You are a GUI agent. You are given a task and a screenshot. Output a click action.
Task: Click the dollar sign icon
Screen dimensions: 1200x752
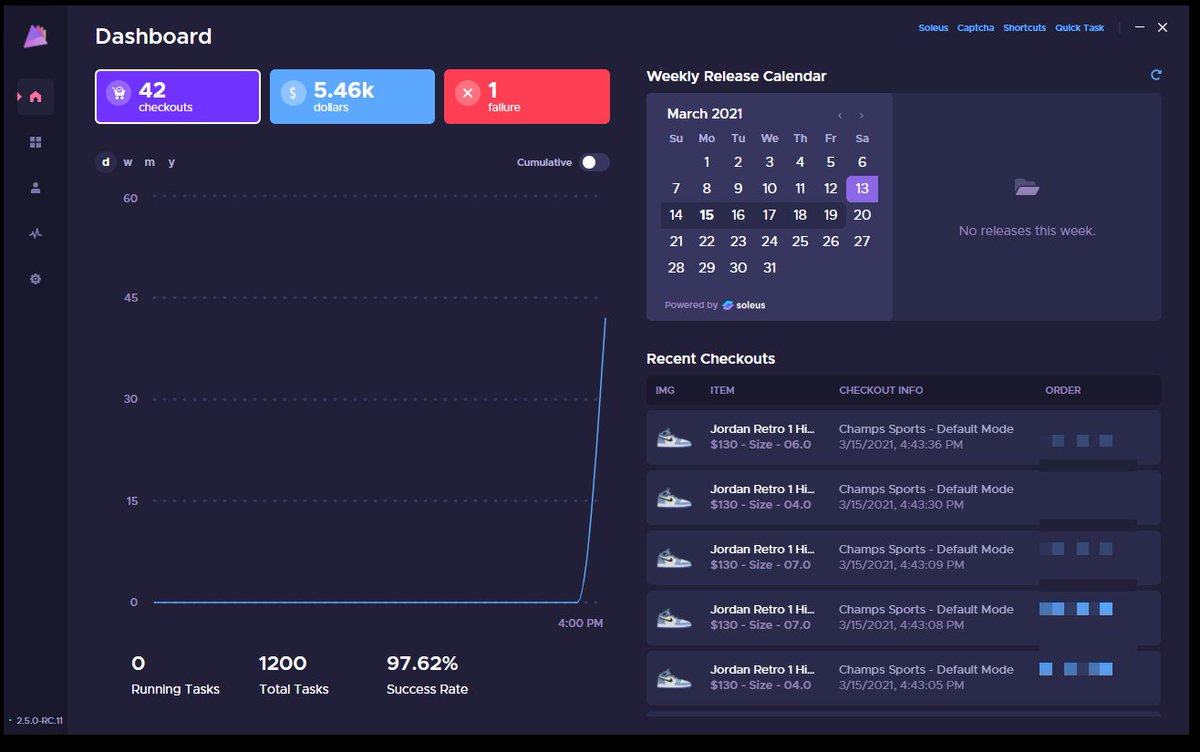pyautogui.click(x=293, y=93)
